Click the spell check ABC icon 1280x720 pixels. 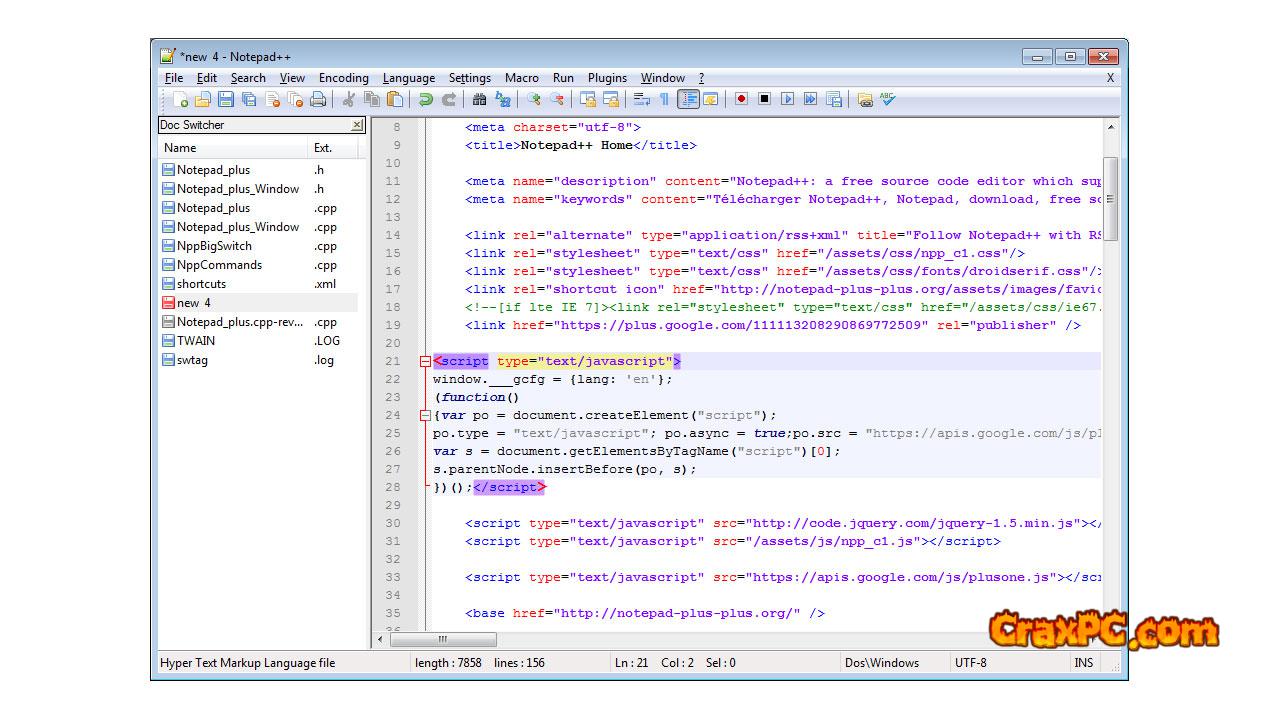[x=887, y=99]
